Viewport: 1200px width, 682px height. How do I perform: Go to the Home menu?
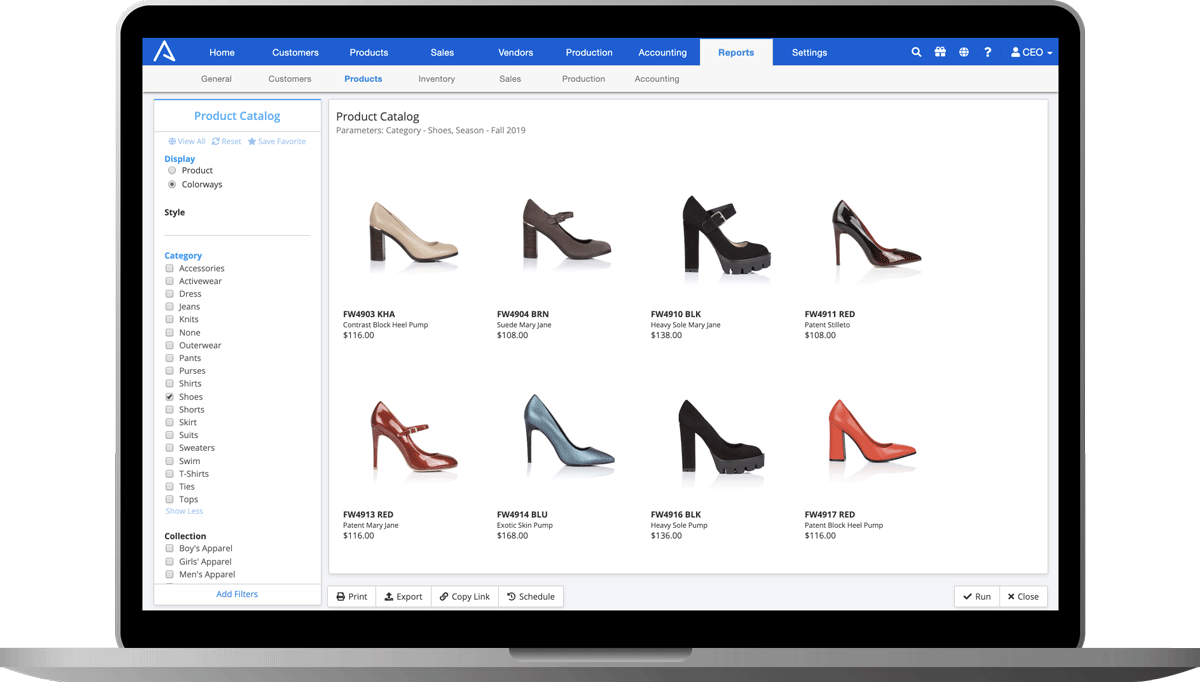[x=222, y=52]
